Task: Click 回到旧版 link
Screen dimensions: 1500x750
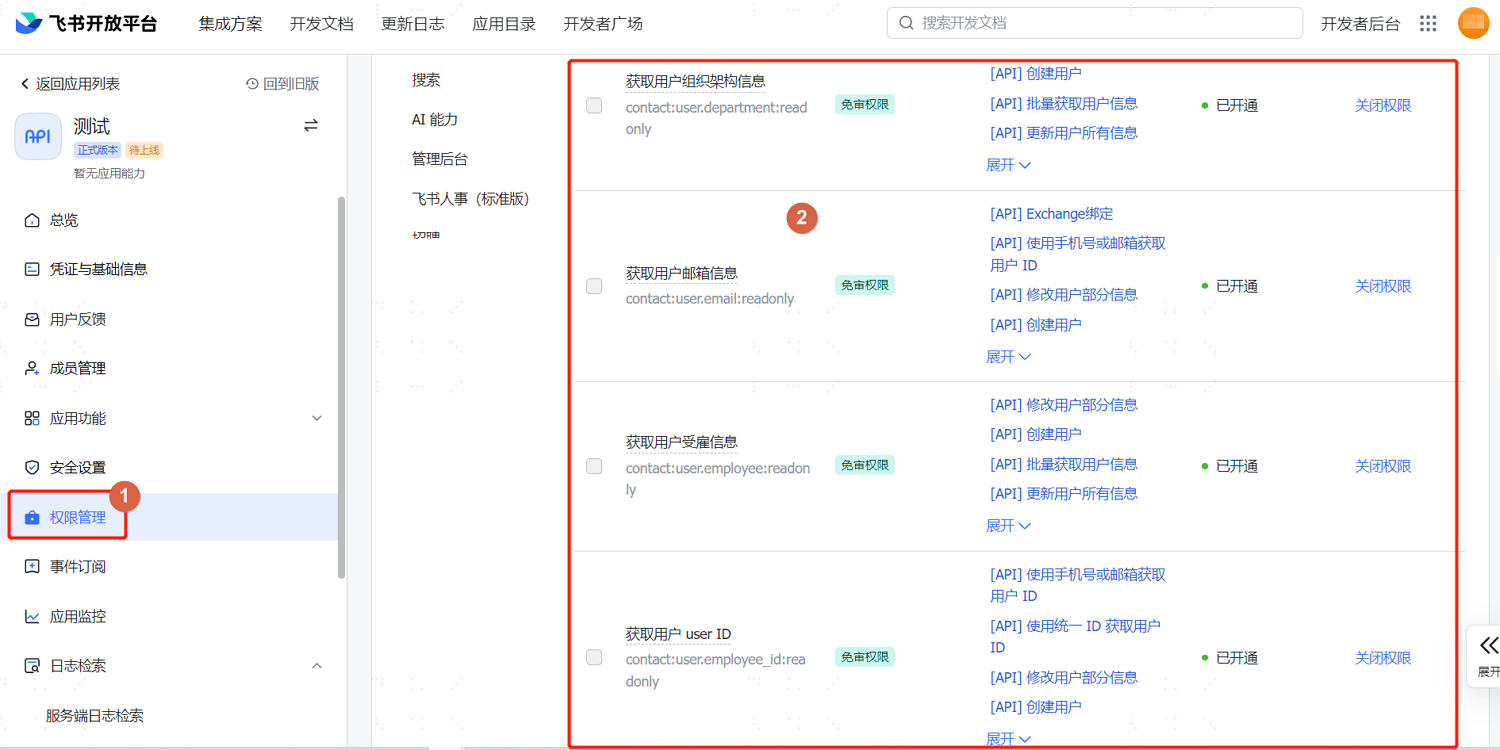Action: point(283,84)
